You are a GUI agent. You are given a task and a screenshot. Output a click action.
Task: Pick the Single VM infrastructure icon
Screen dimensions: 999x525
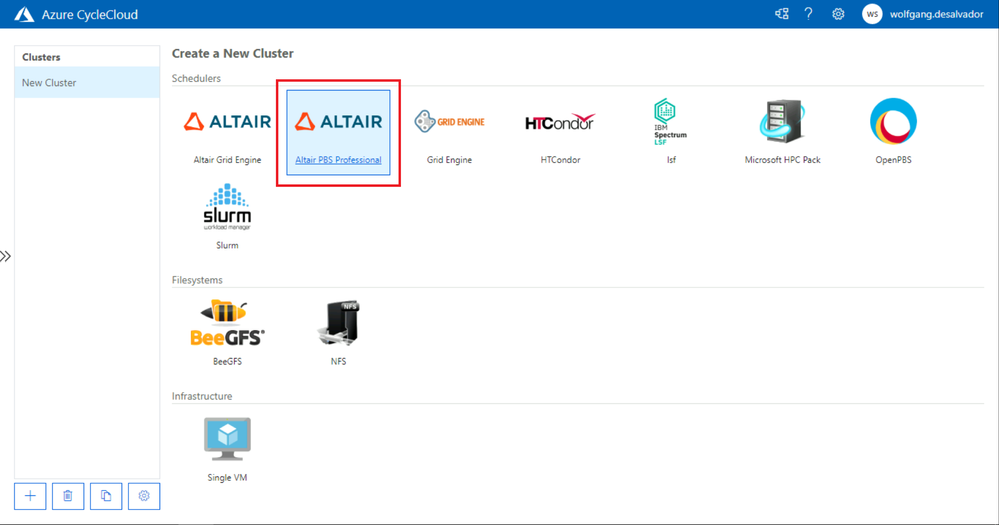[x=227, y=439]
